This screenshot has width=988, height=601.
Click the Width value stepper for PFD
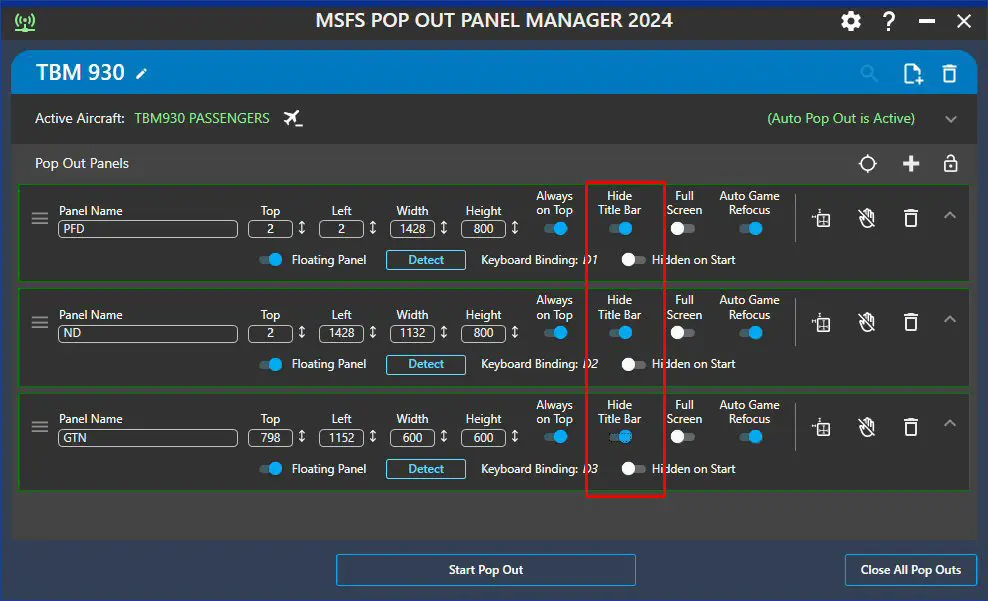444,228
